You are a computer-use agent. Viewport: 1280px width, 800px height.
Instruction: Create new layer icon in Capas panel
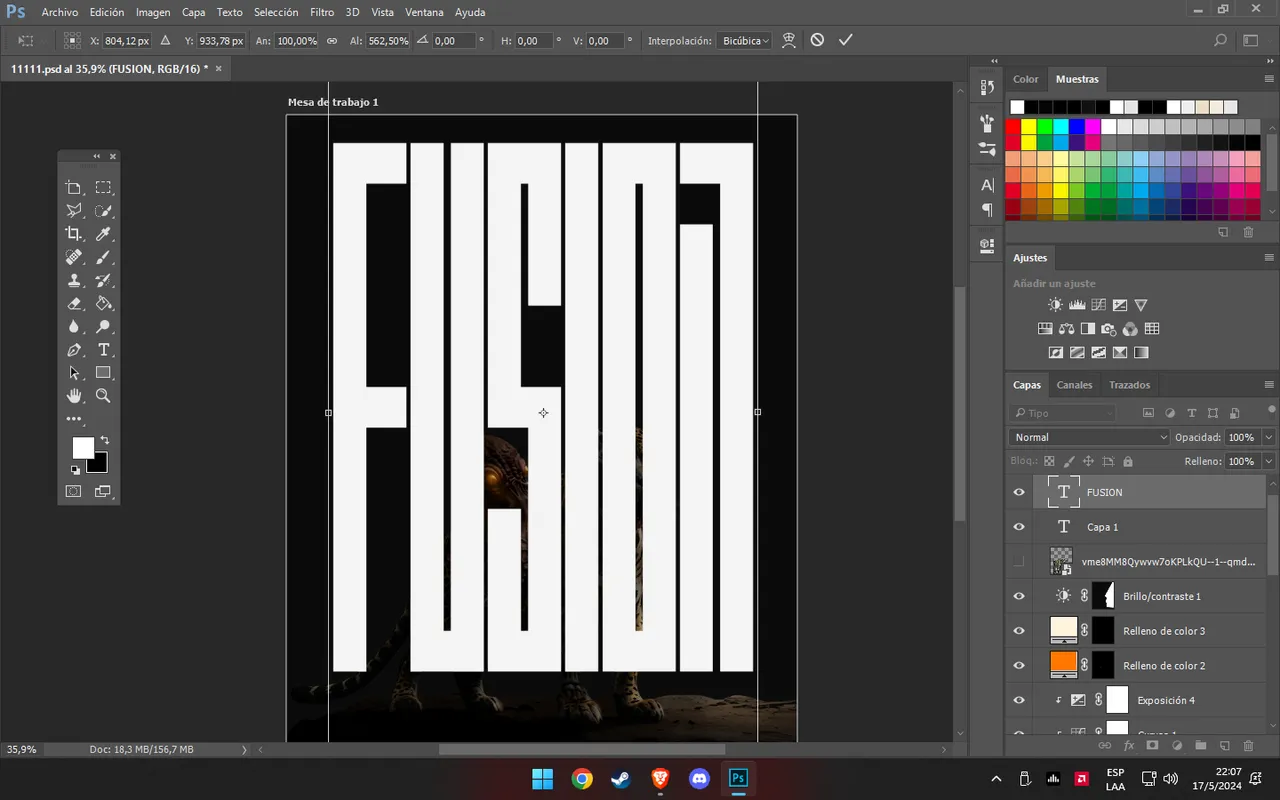point(1224,746)
